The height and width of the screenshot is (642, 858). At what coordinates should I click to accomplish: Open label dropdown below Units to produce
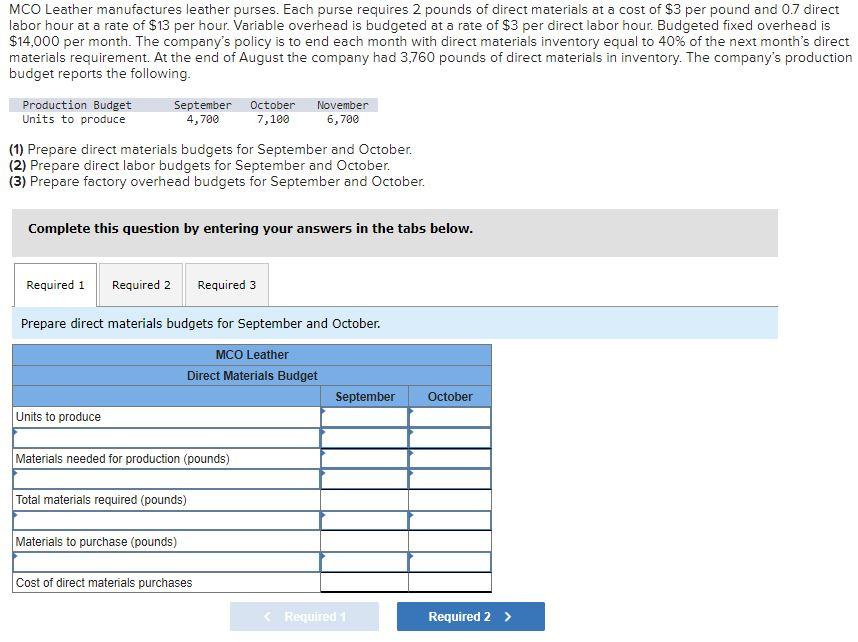[x=166, y=438]
